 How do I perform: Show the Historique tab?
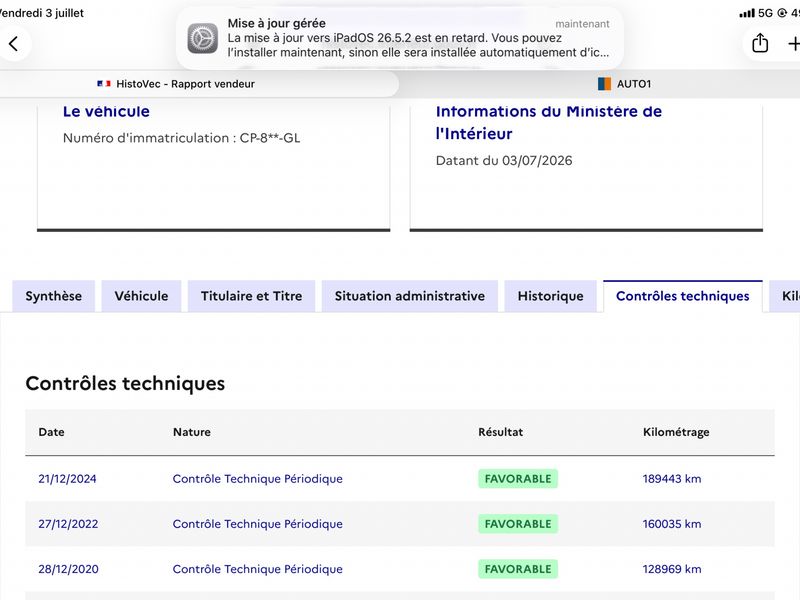coord(551,296)
